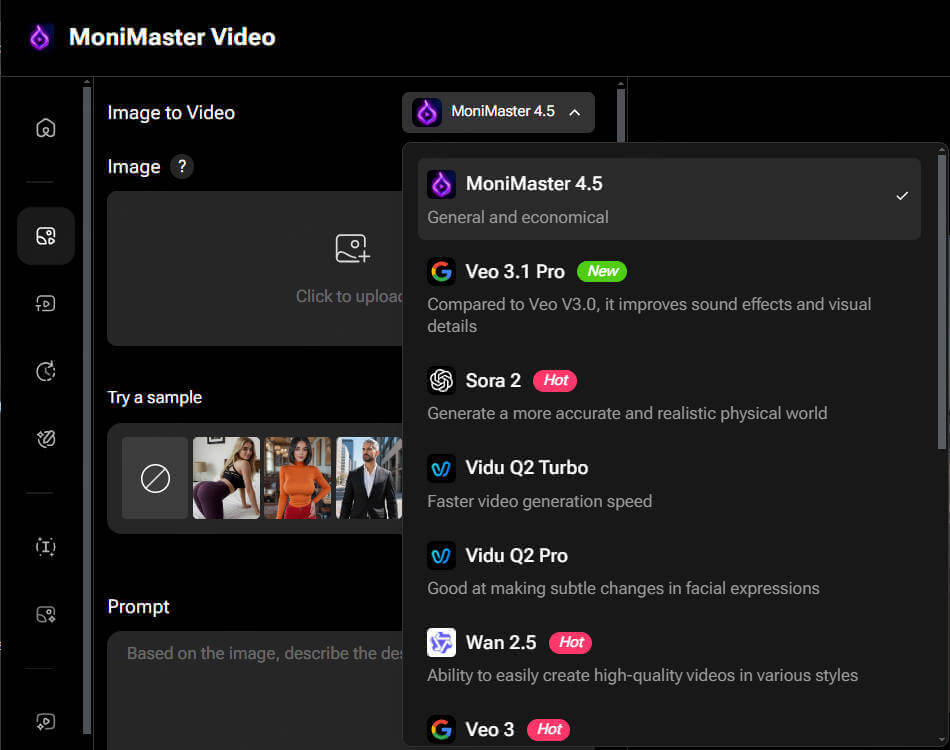Select the Image to Video tool in sidebar

(x=45, y=236)
